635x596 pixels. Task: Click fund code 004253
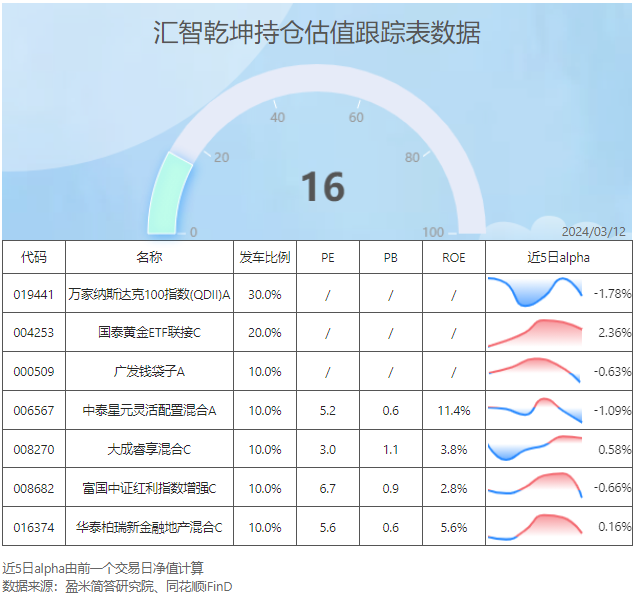pos(34,332)
